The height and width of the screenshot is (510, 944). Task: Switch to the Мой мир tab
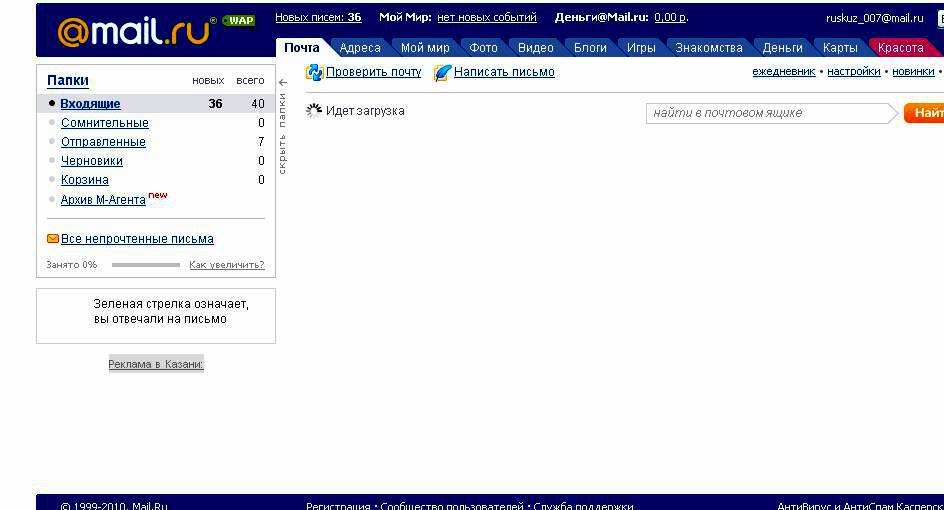coord(425,48)
